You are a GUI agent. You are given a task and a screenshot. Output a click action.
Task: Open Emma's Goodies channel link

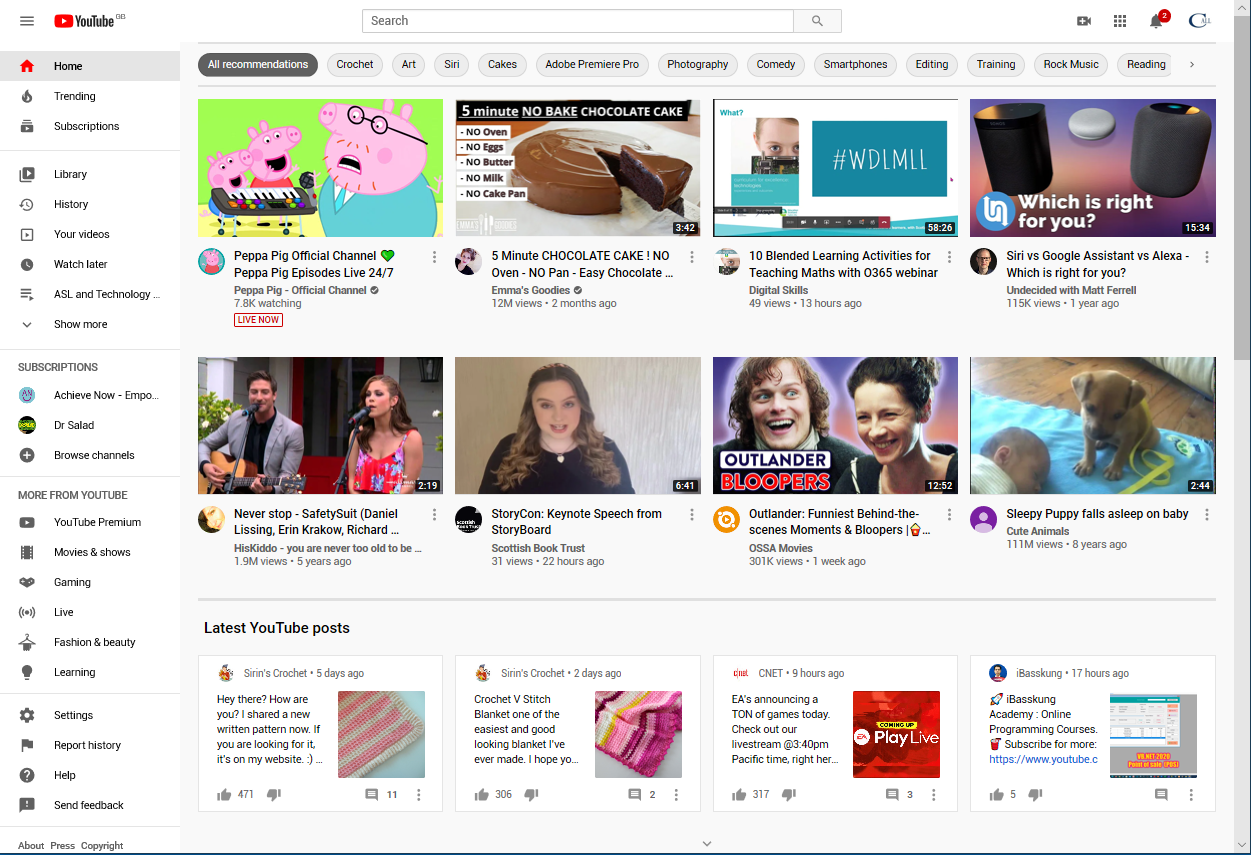pos(531,290)
